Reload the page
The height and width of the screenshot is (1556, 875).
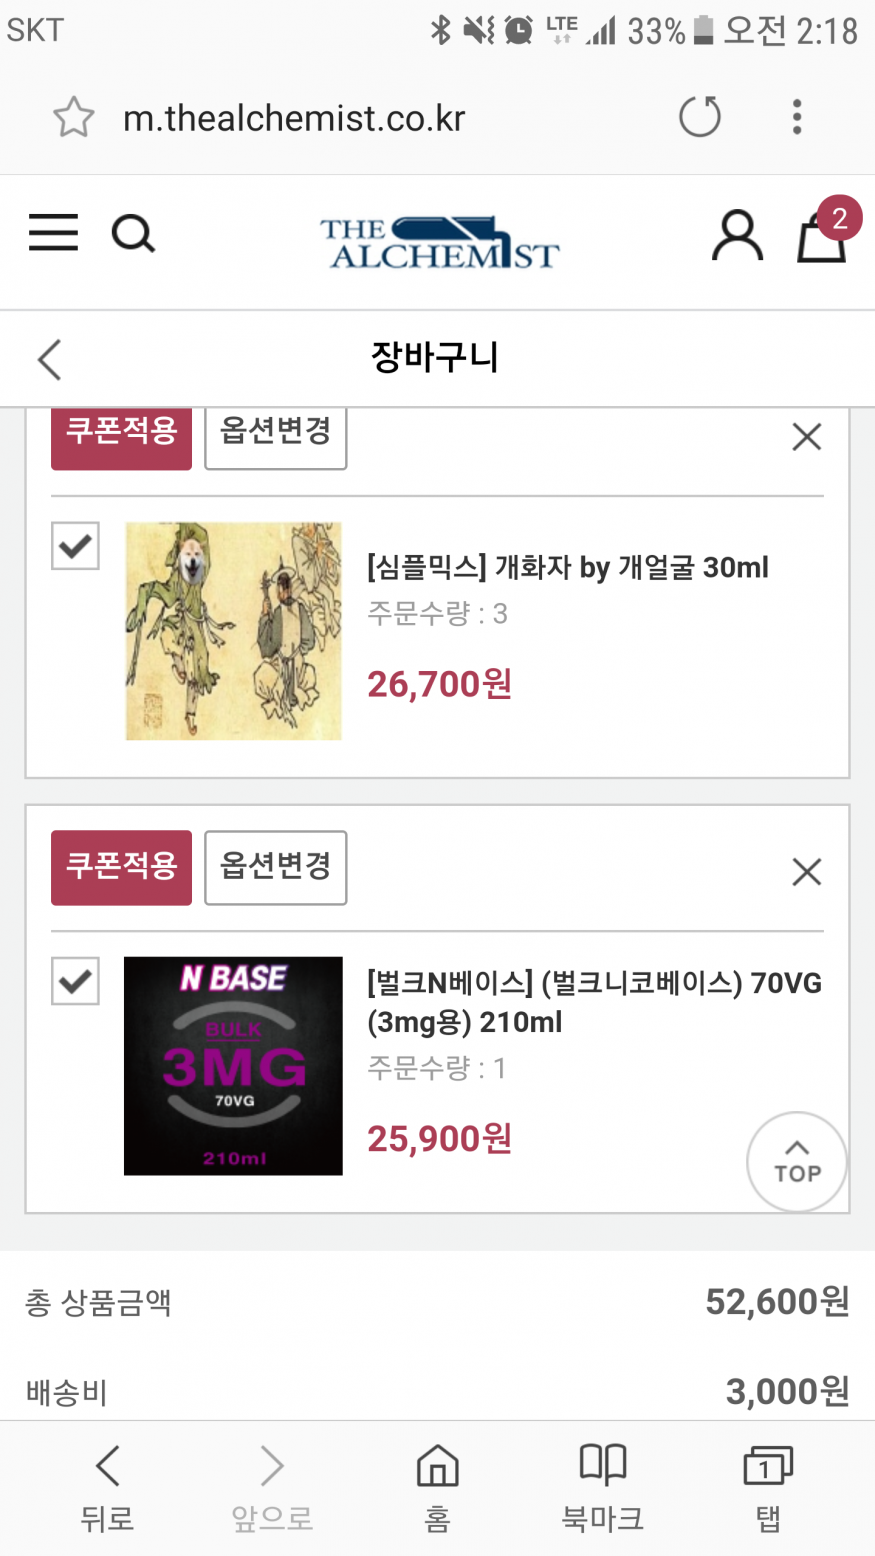click(x=699, y=117)
